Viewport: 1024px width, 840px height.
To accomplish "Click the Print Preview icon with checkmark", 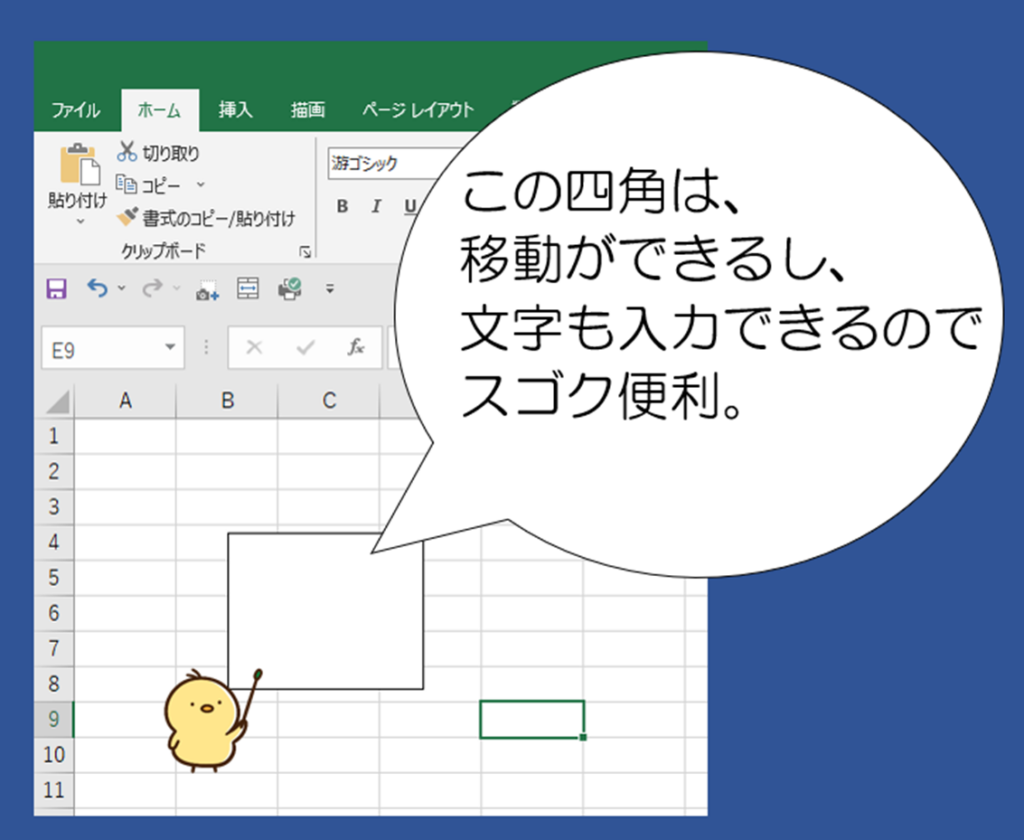I will click(290, 288).
